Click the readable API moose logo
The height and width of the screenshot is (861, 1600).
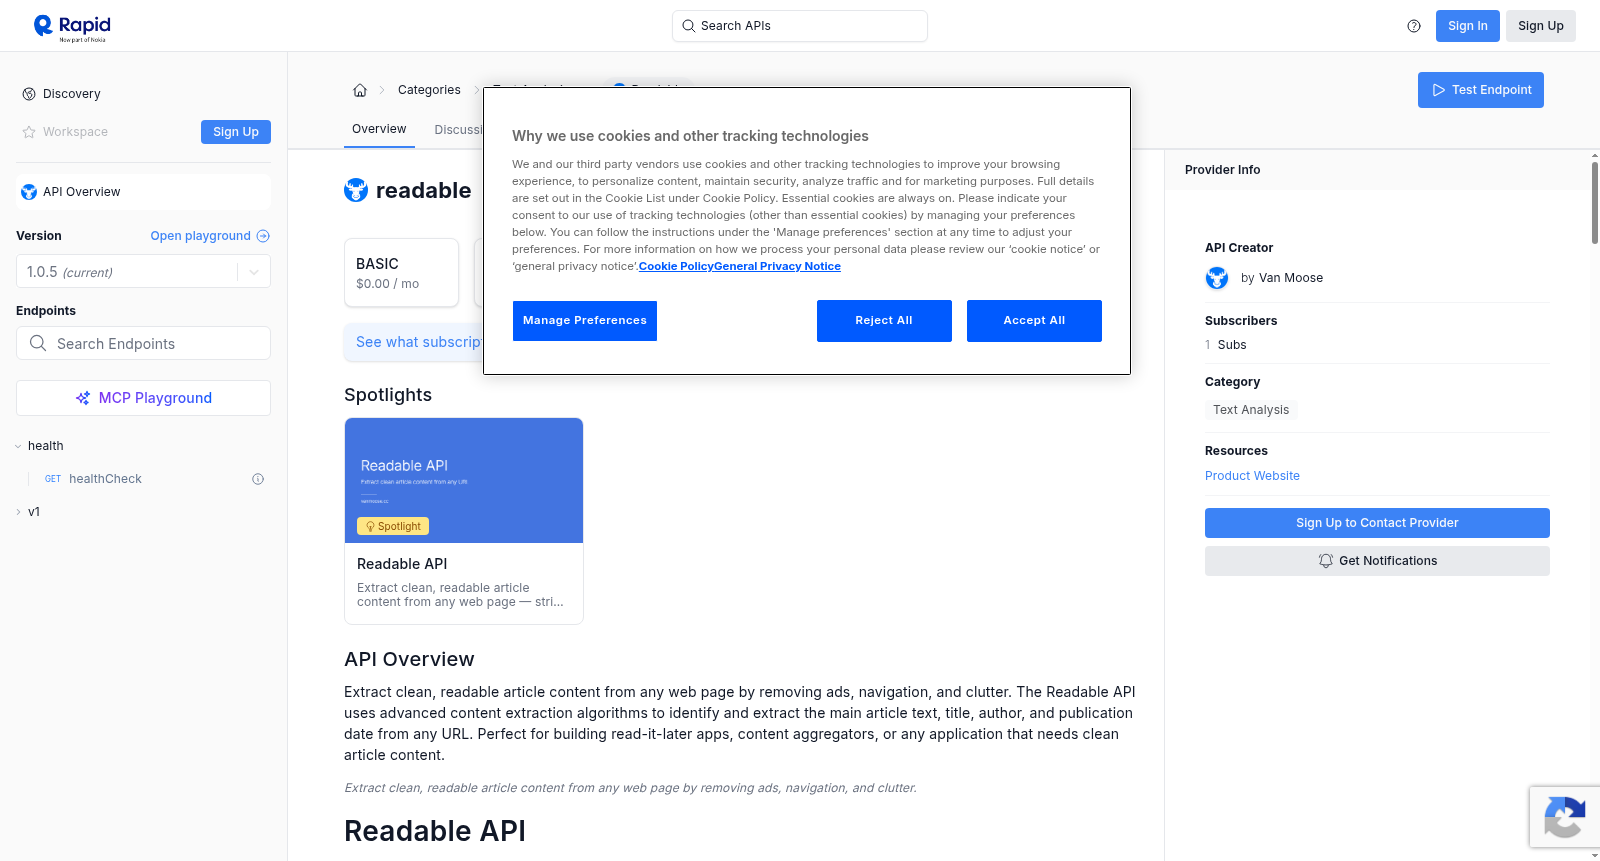click(x=356, y=190)
